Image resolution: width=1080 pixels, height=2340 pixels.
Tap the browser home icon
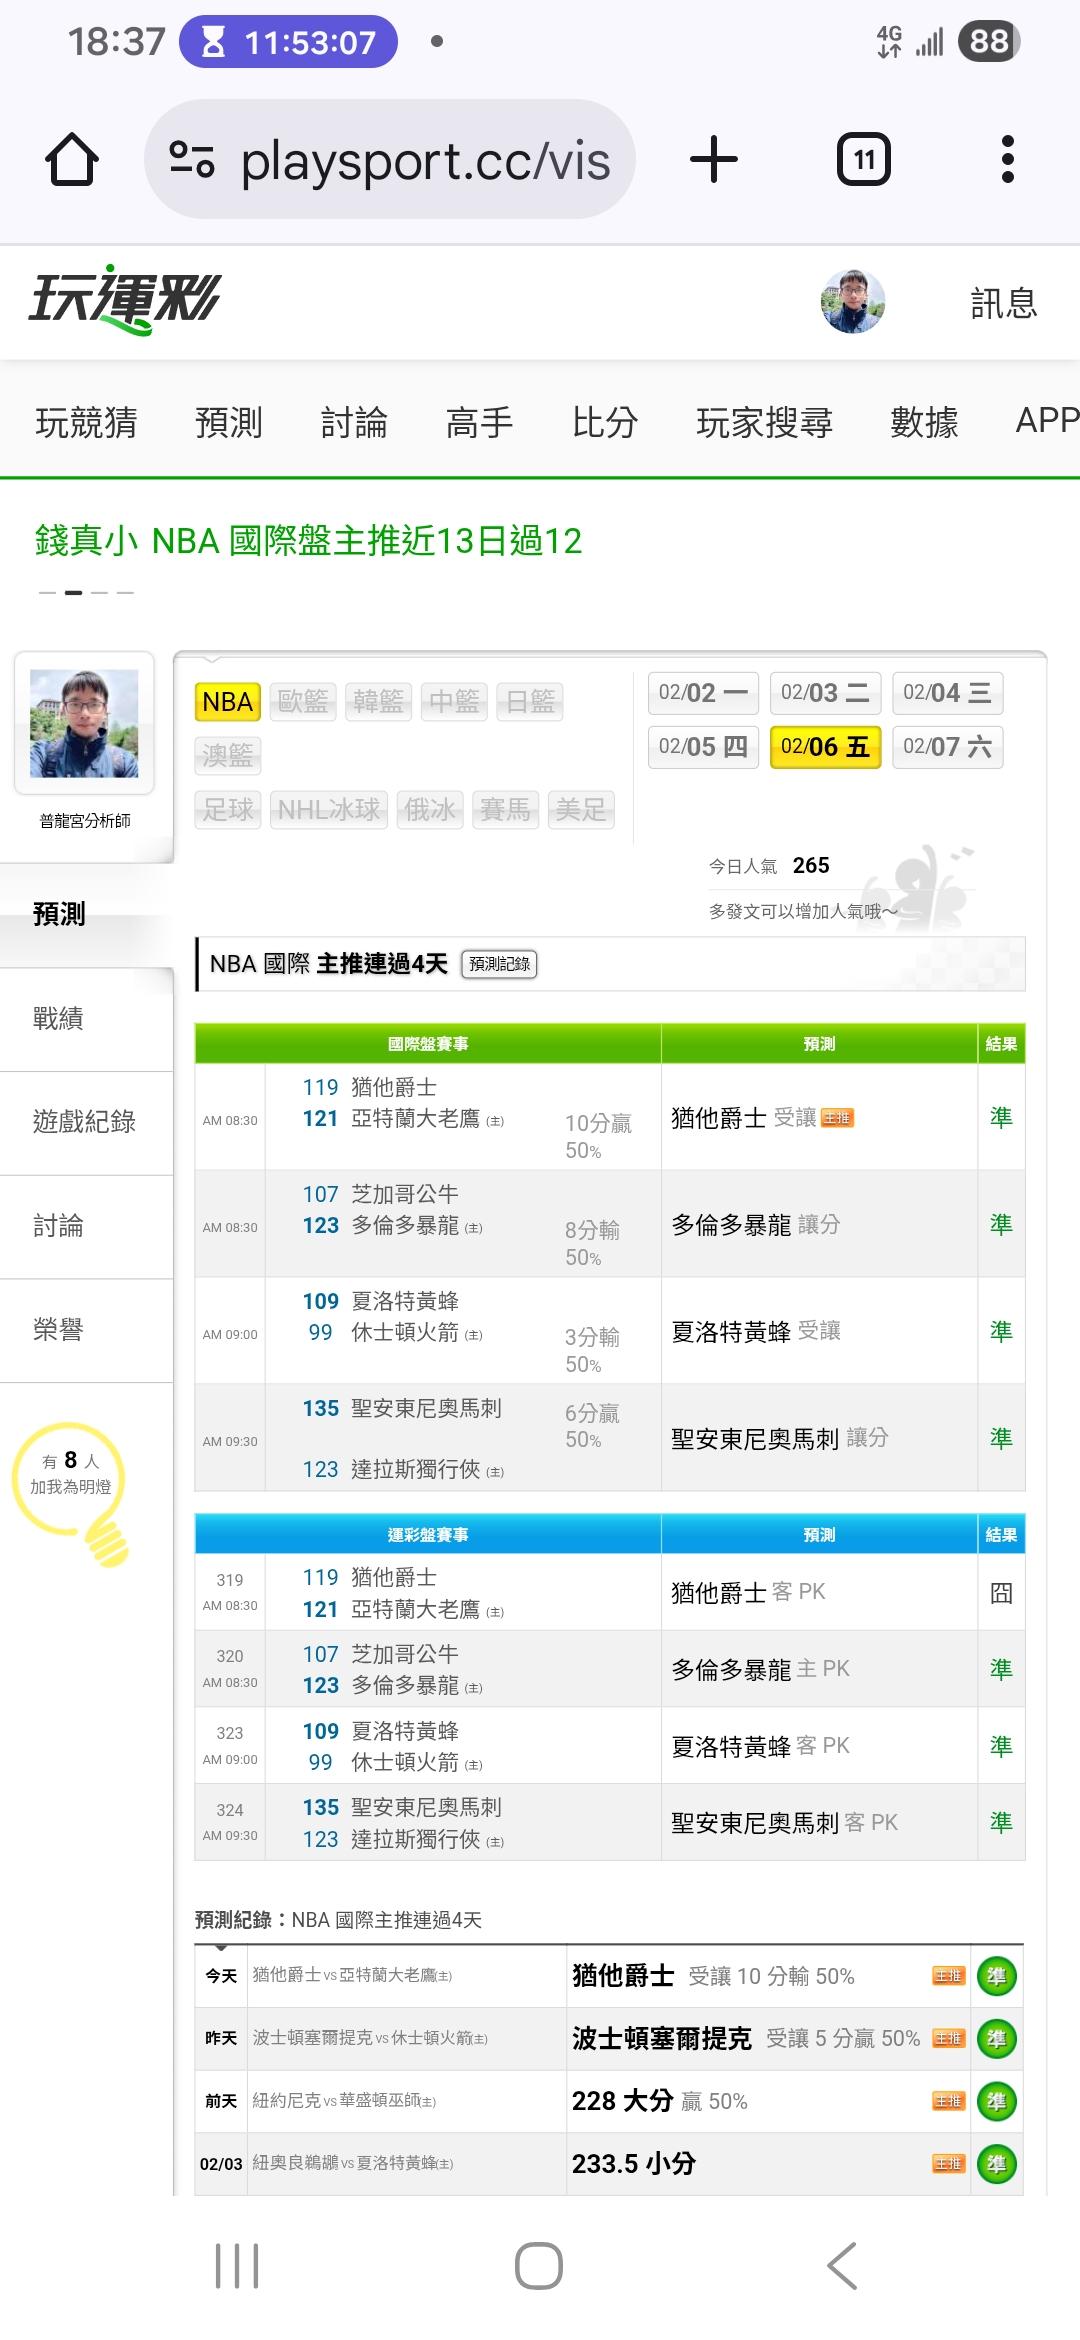pyautogui.click(x=72, y=160)
